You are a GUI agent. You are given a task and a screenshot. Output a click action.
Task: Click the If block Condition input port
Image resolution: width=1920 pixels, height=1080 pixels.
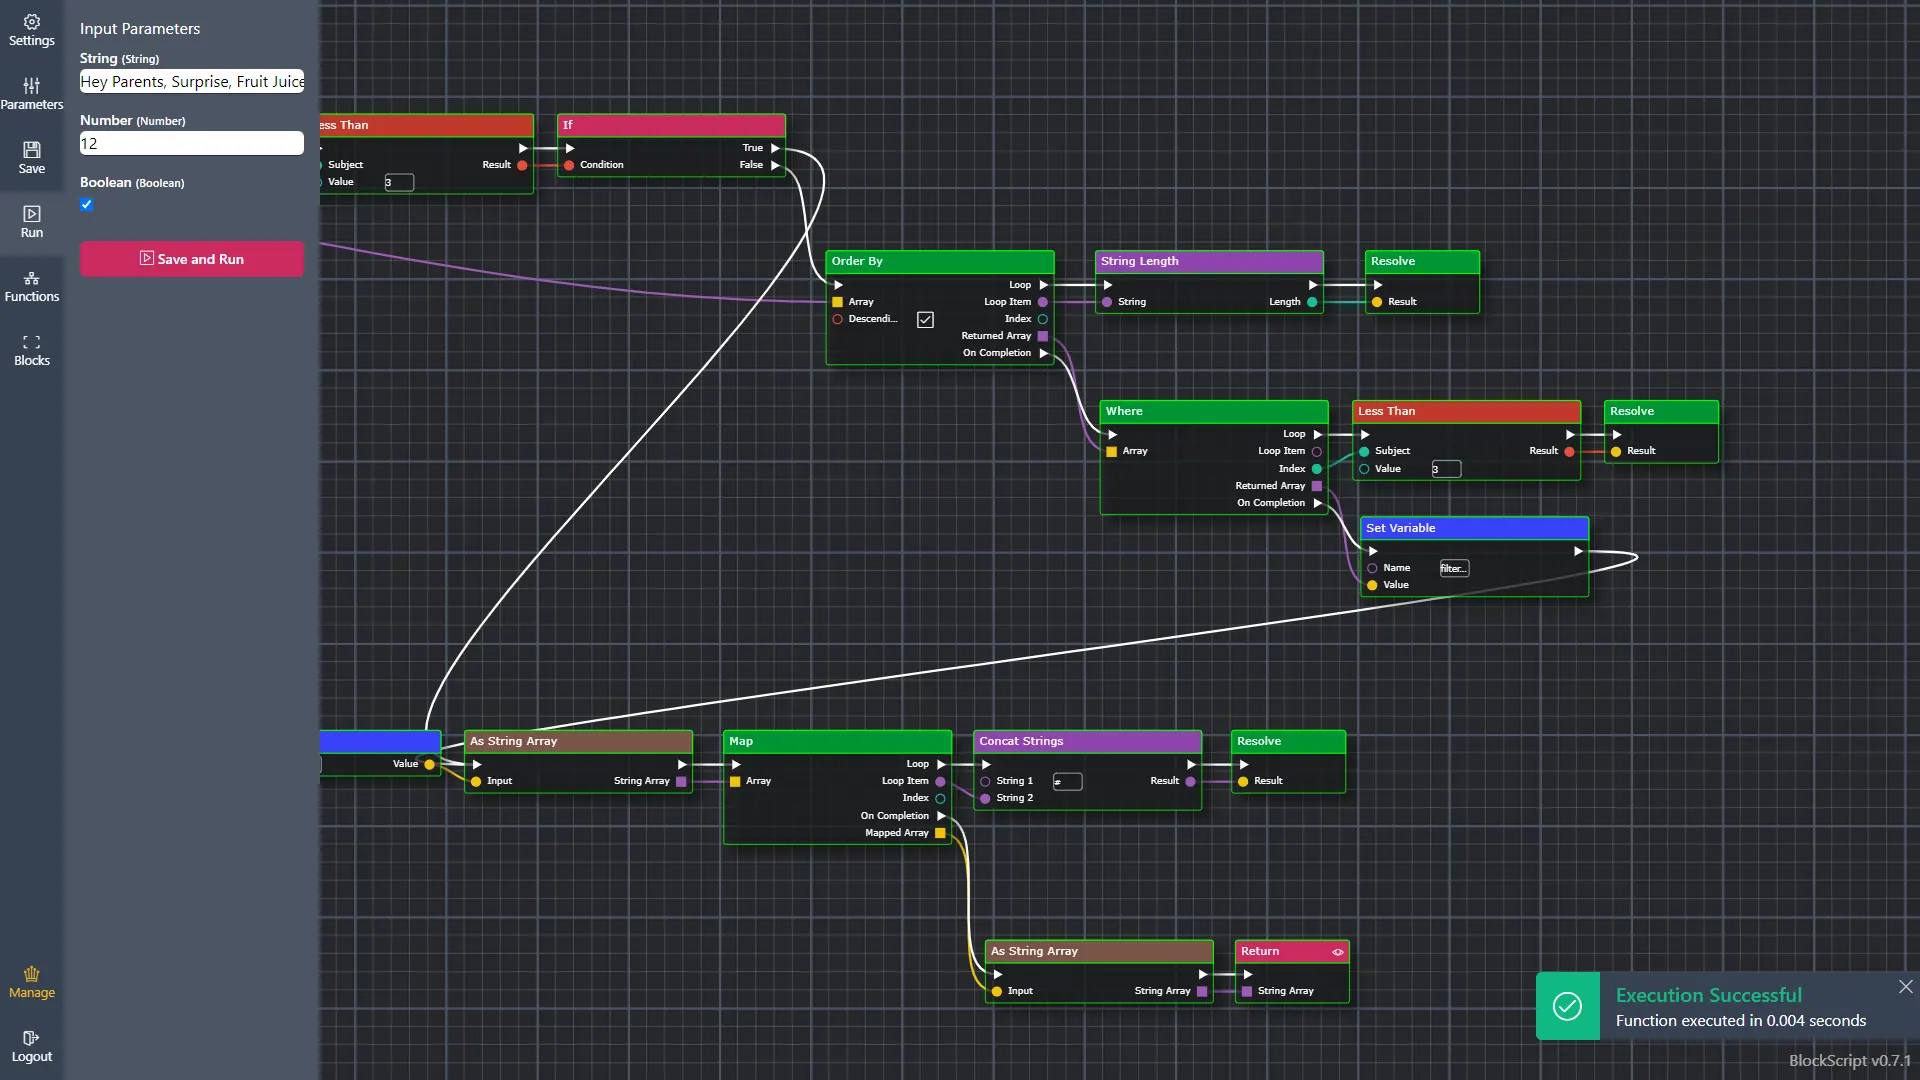[x=569, y=165]
